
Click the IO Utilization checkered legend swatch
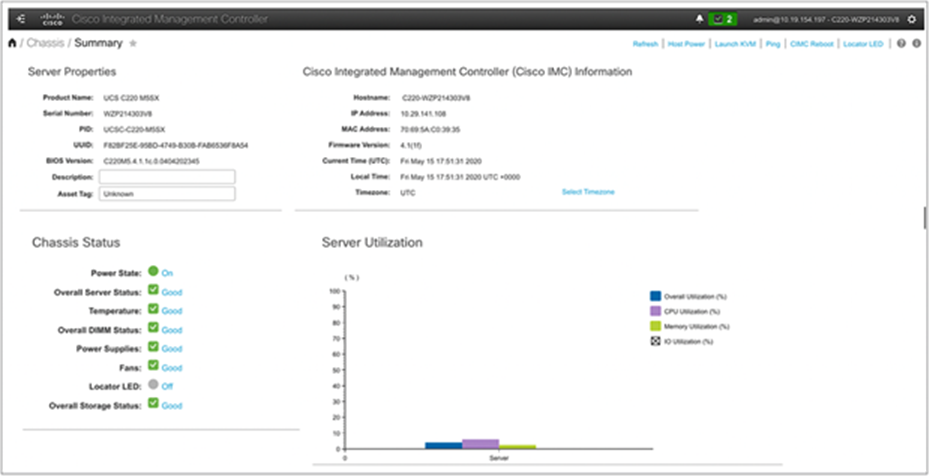pyautogui.click(x=655, y=341)
